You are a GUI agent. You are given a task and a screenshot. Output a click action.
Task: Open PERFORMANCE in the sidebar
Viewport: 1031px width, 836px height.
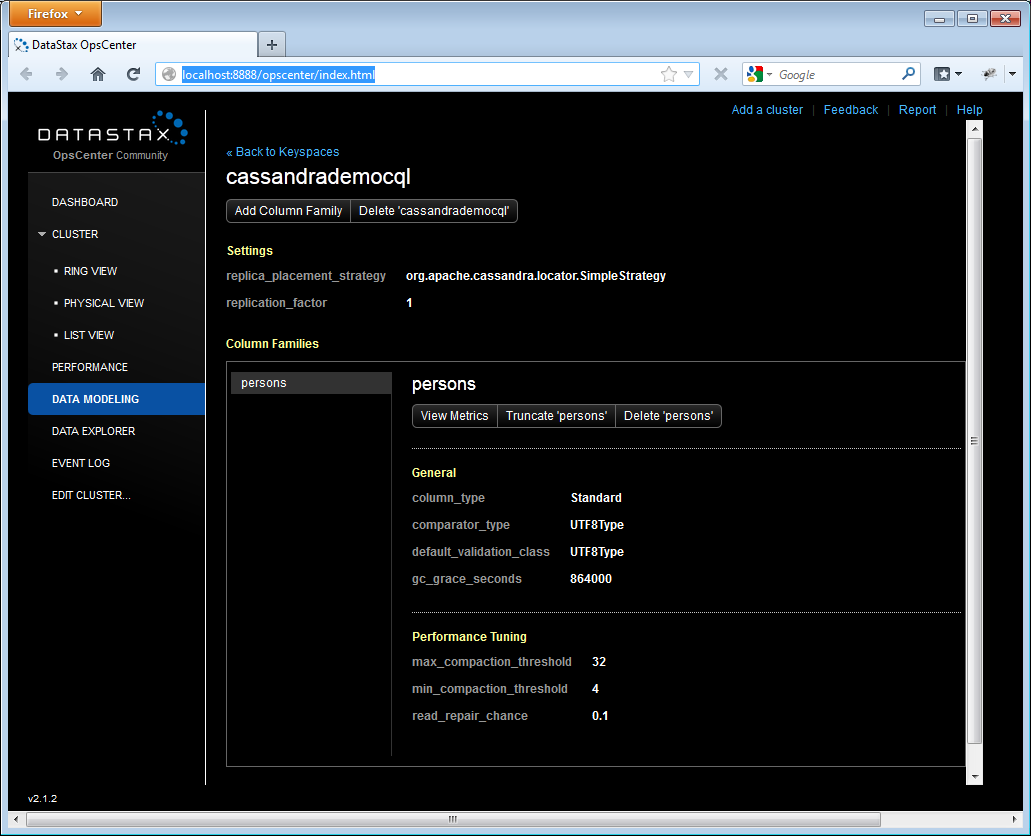pos(90,367)
